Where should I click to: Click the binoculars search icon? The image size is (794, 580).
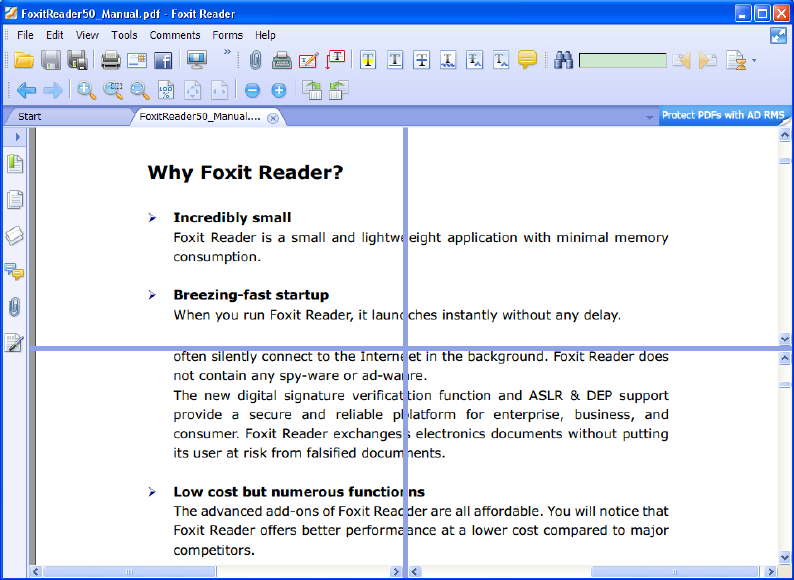coord(563,60)
